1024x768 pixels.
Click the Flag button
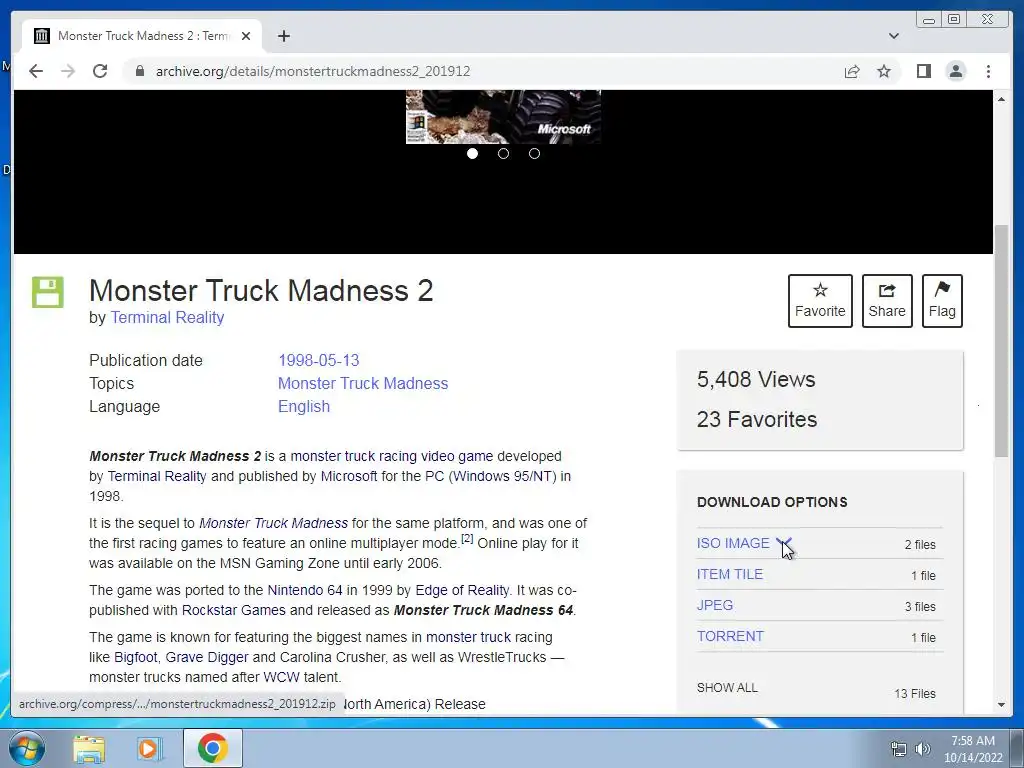942,301
